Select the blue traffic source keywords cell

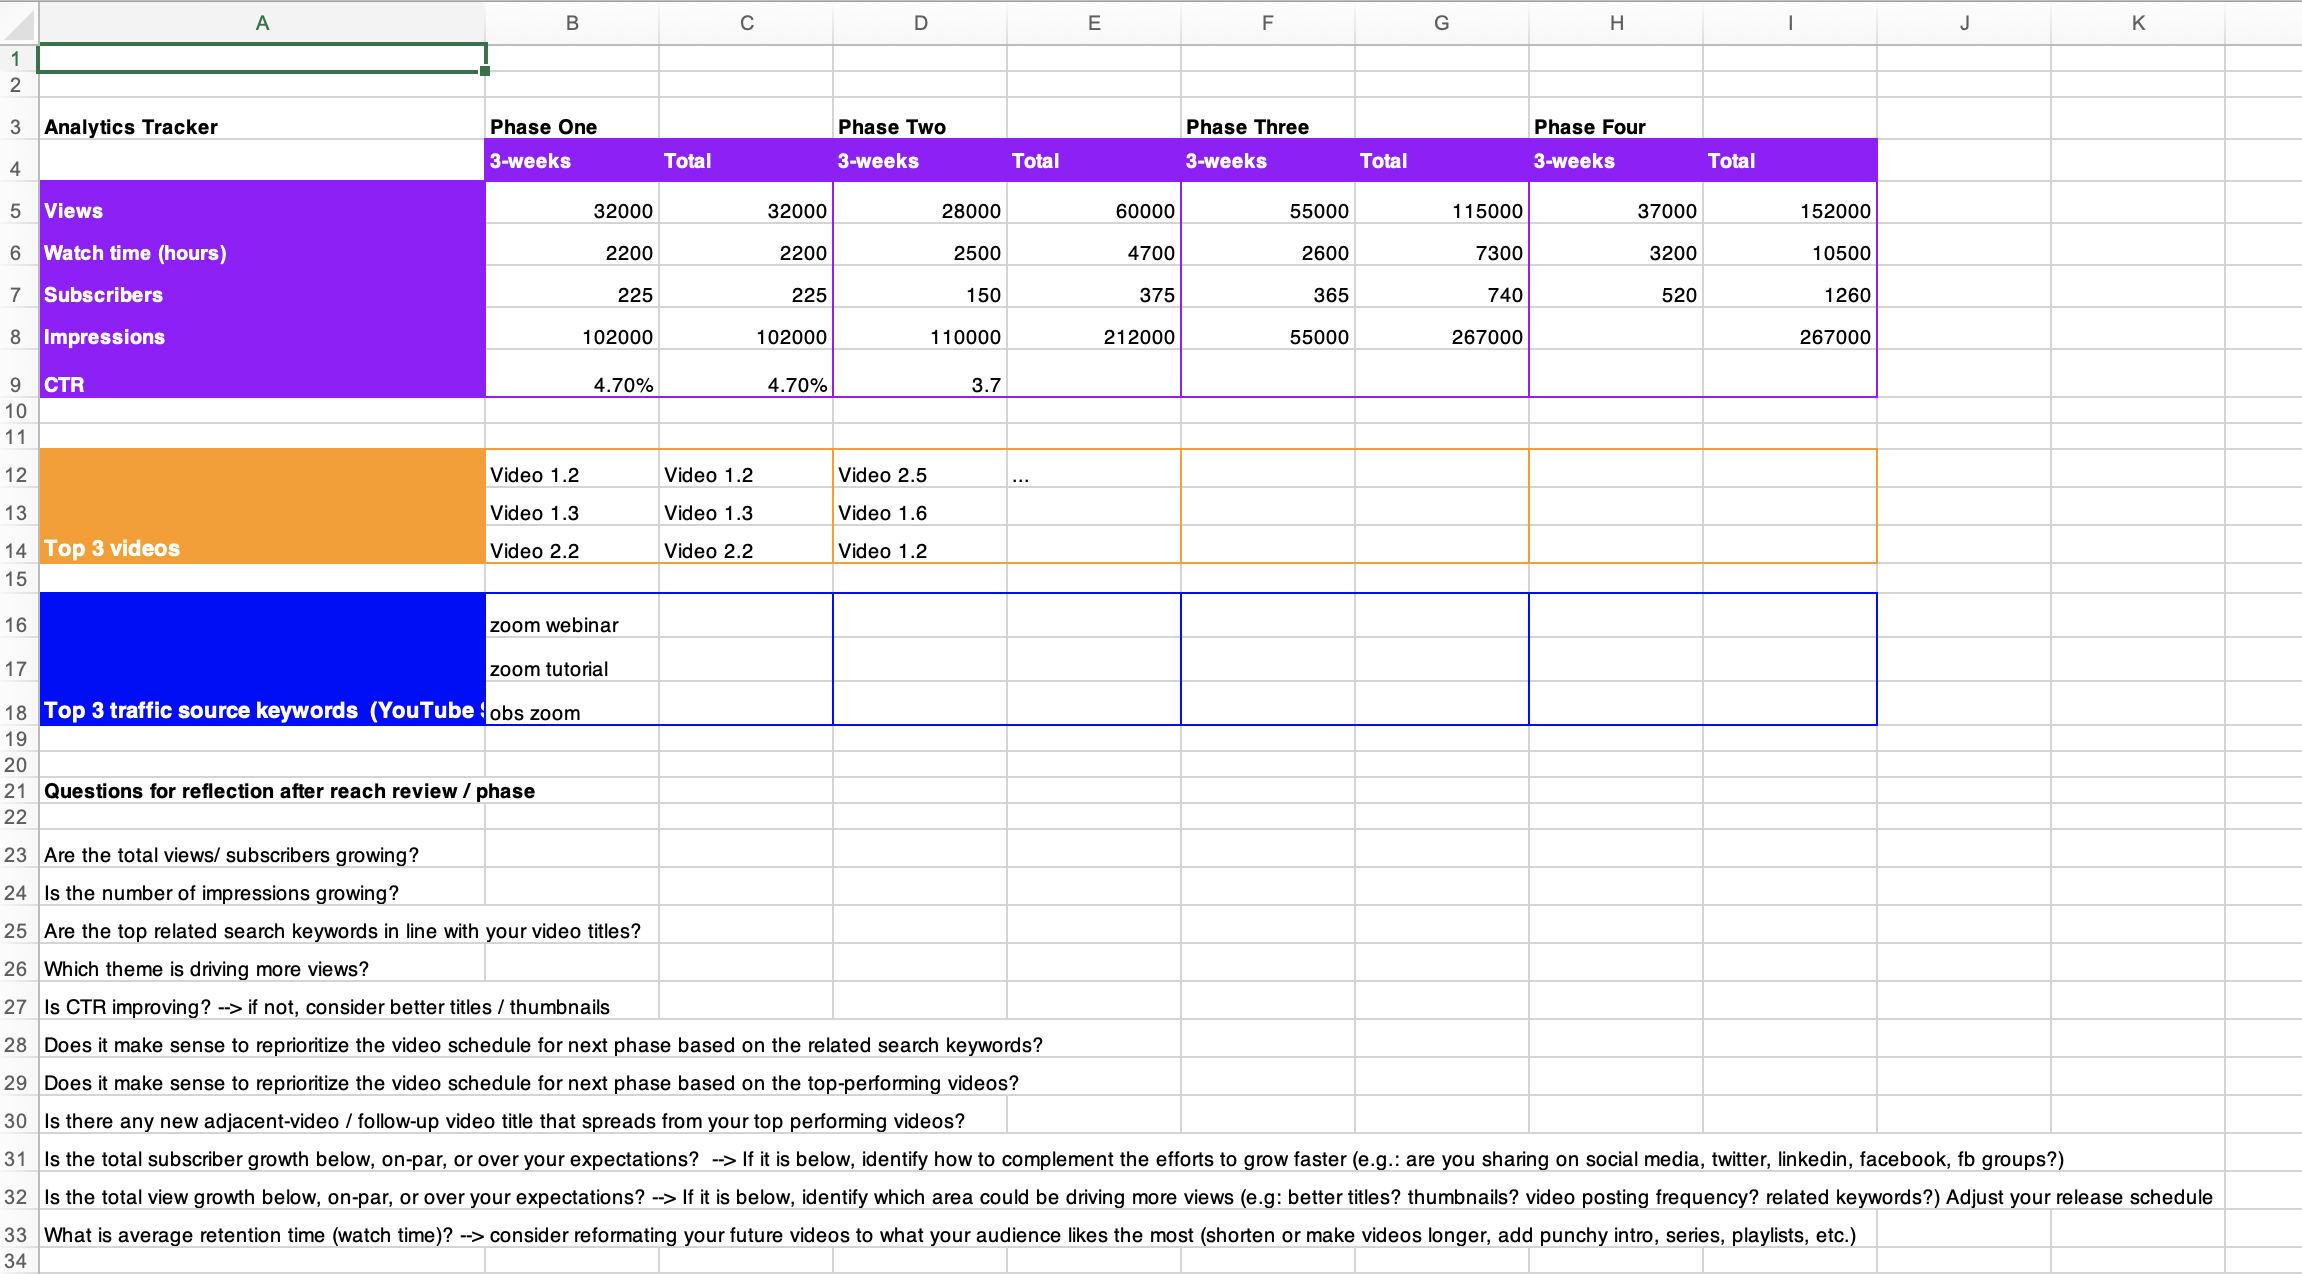pyautogui.click(x=262, y=659)
